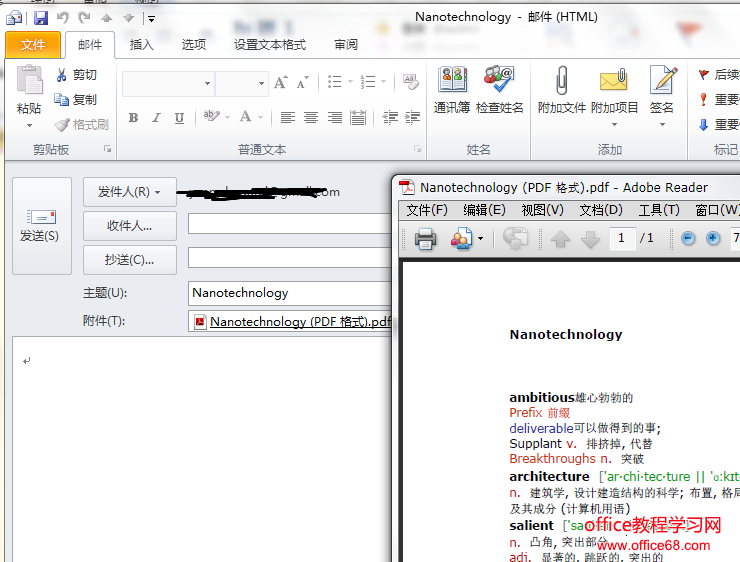Image resolution: width=740 pixels, height=562 pixels.
Task: Switch to the 插入 tab
Action: tap(142, 45)
